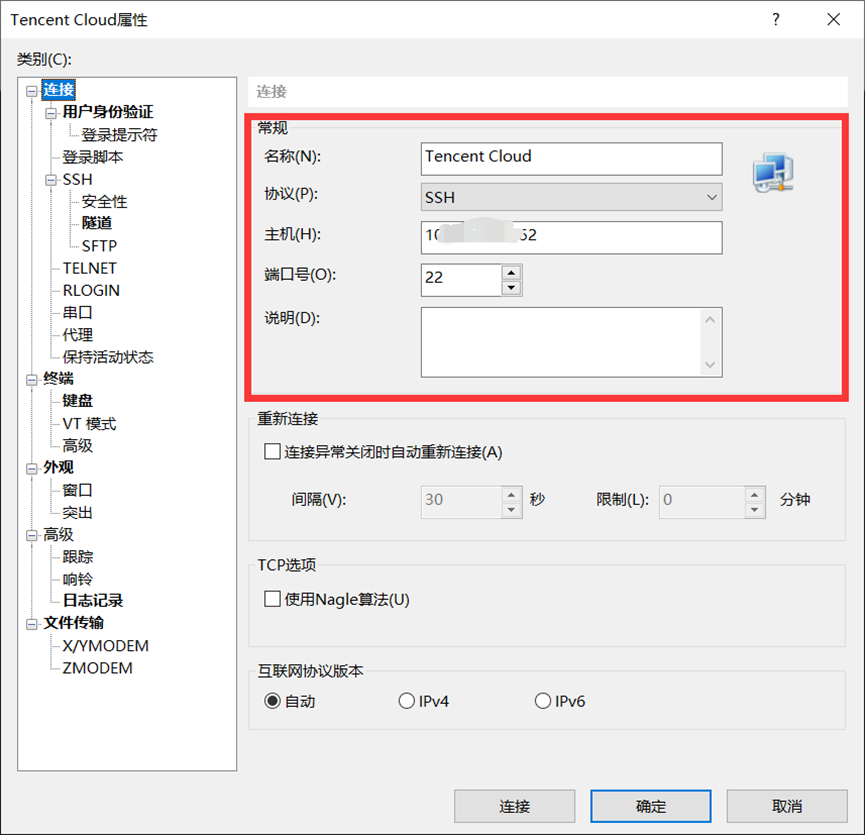Click the down arrow of description scrollbar
Viewport: 865px width, 835px height.
point(710,365)
